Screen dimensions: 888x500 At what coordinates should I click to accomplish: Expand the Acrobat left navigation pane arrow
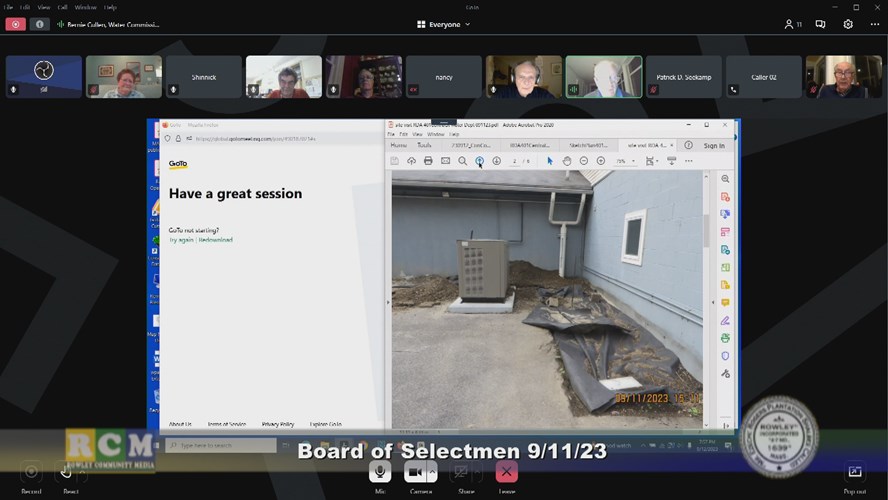(388, 302)
